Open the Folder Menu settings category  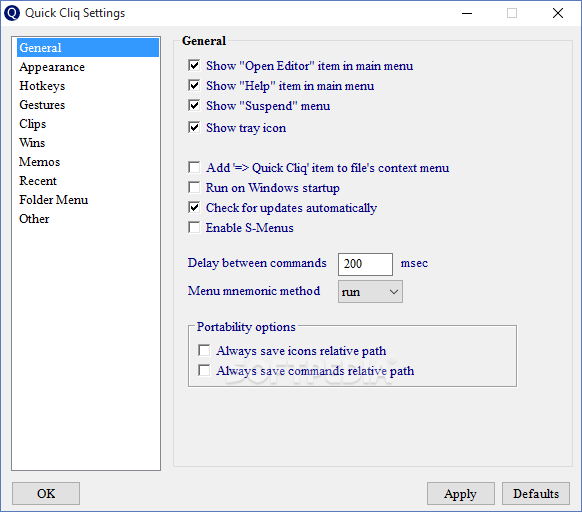[88, 200]
